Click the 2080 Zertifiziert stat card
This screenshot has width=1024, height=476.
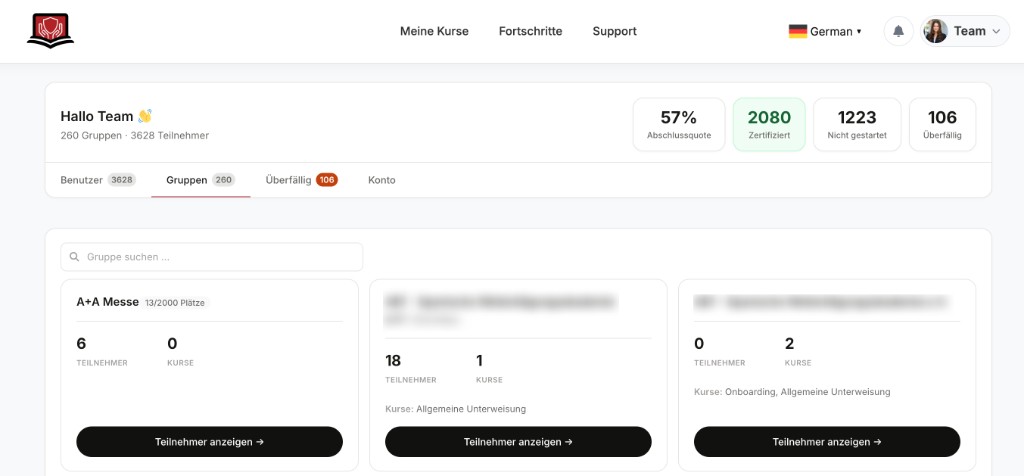[769, 125]
